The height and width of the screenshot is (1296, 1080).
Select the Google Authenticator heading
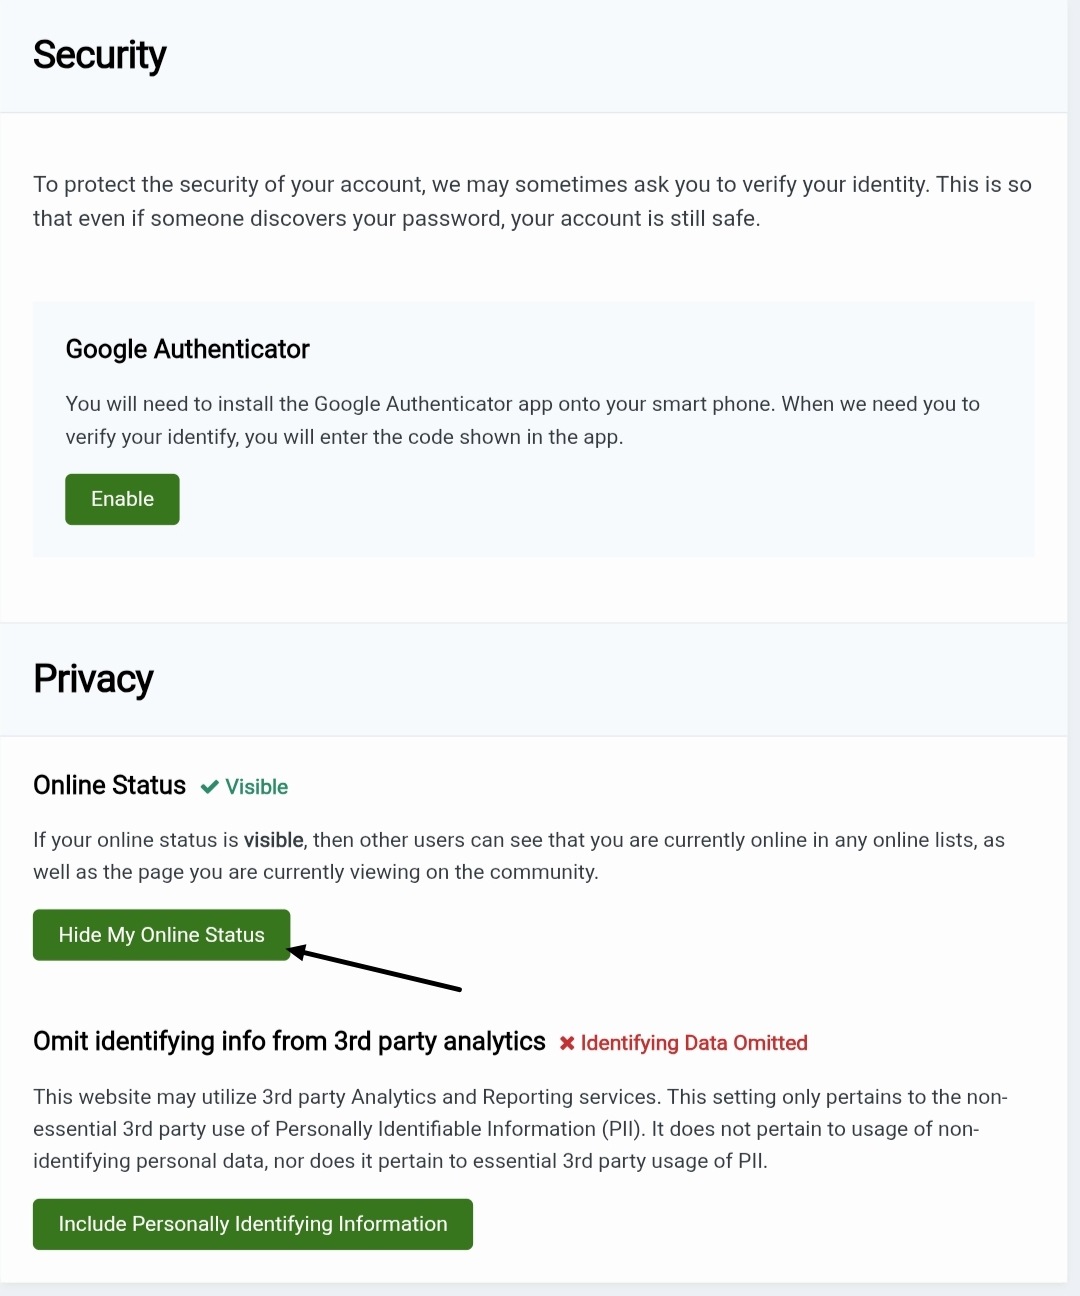tap(188, 349)
